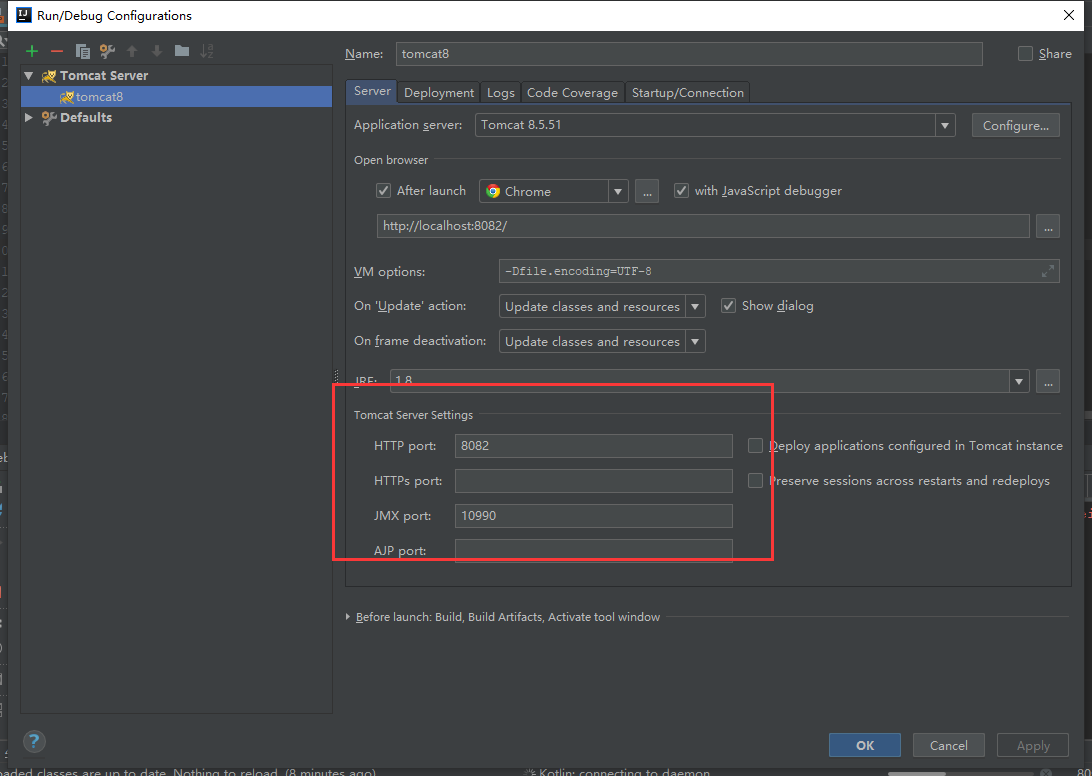Sort configurations with the sort icon

coord(208,51)
